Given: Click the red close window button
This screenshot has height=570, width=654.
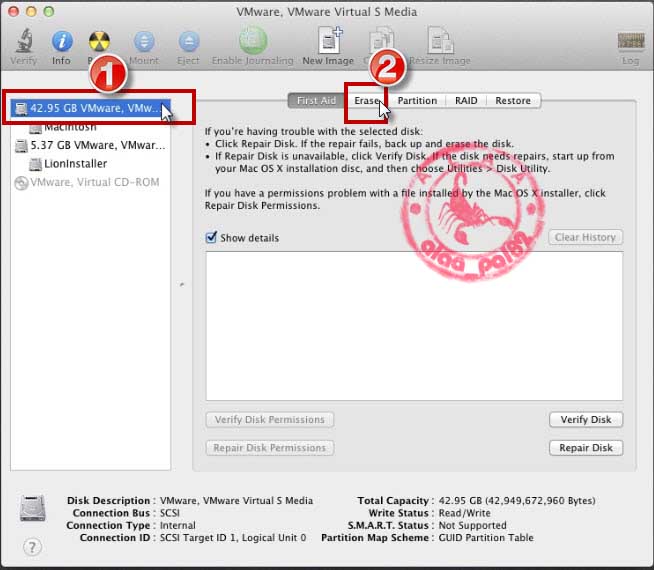Looking at the screenshot, I should pos(13,11).
